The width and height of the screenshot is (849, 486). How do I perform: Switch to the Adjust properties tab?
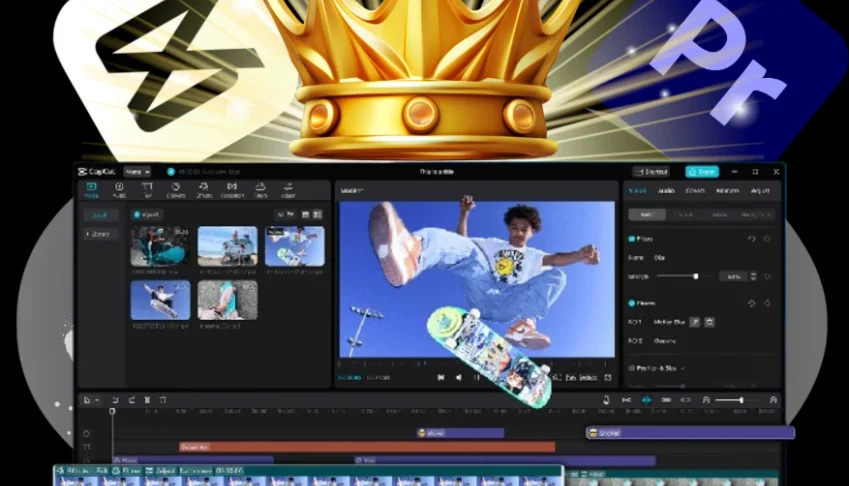click(760, 191)
